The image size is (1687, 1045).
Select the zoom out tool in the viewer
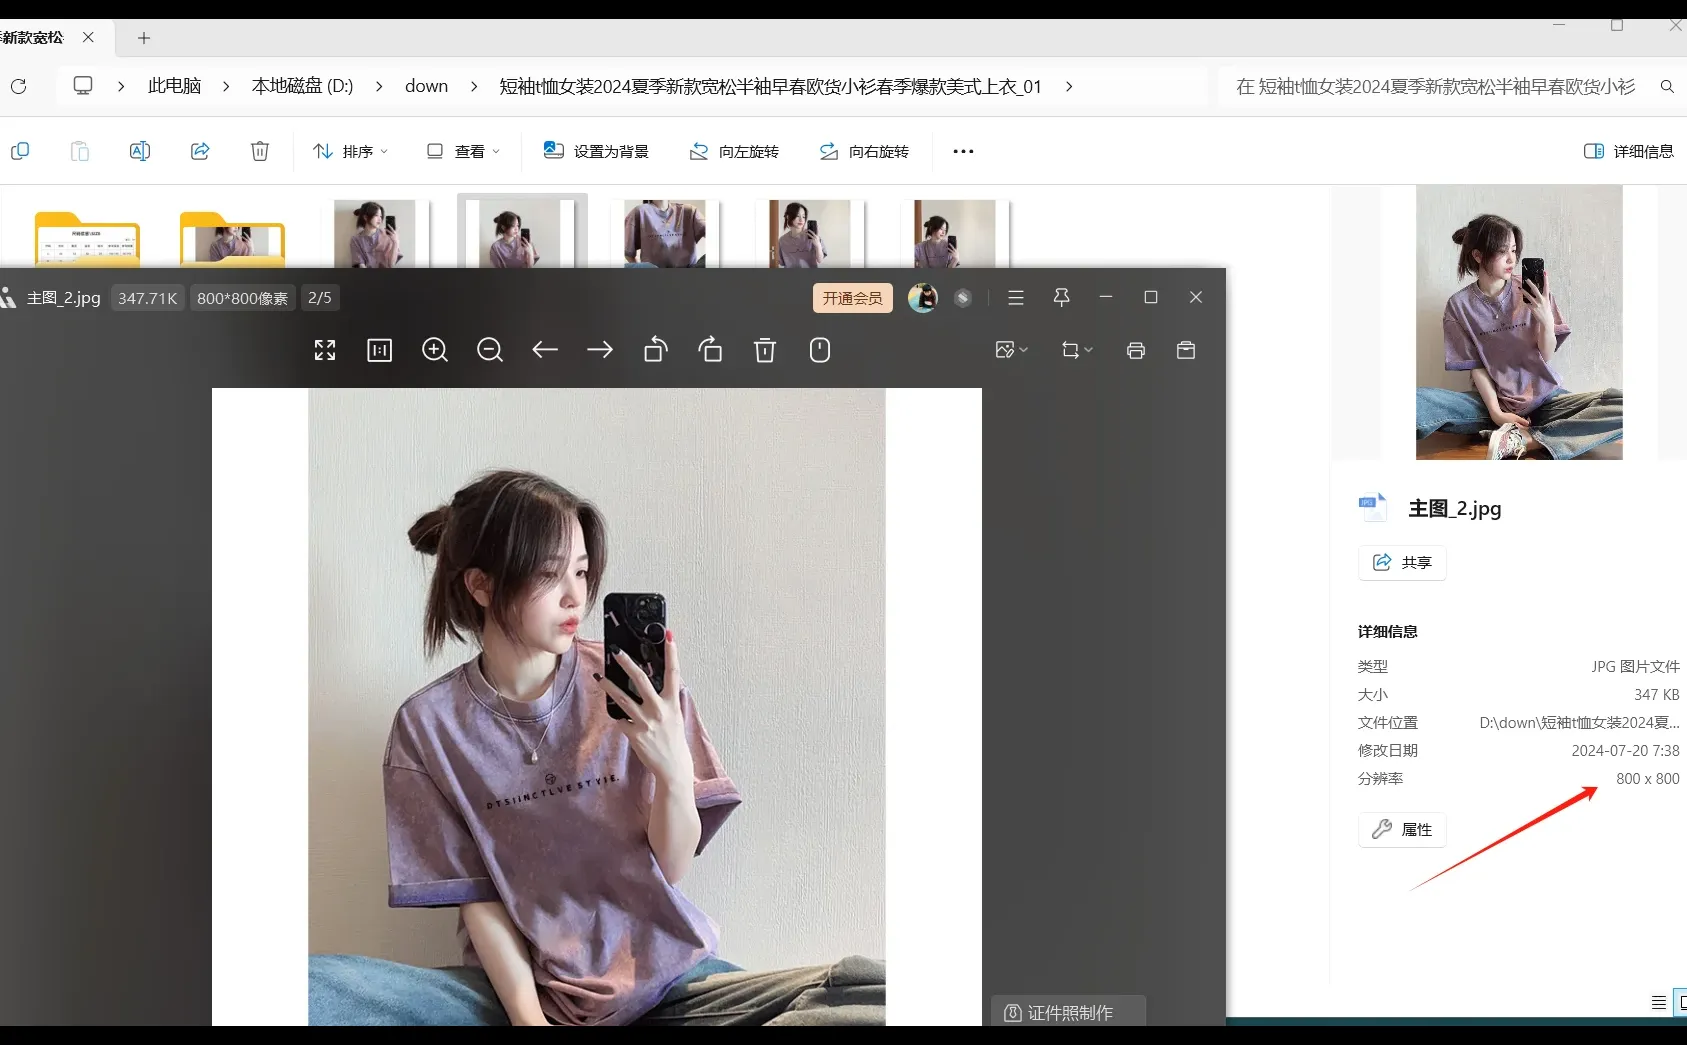pyautogui.click(x=489, y=350)
